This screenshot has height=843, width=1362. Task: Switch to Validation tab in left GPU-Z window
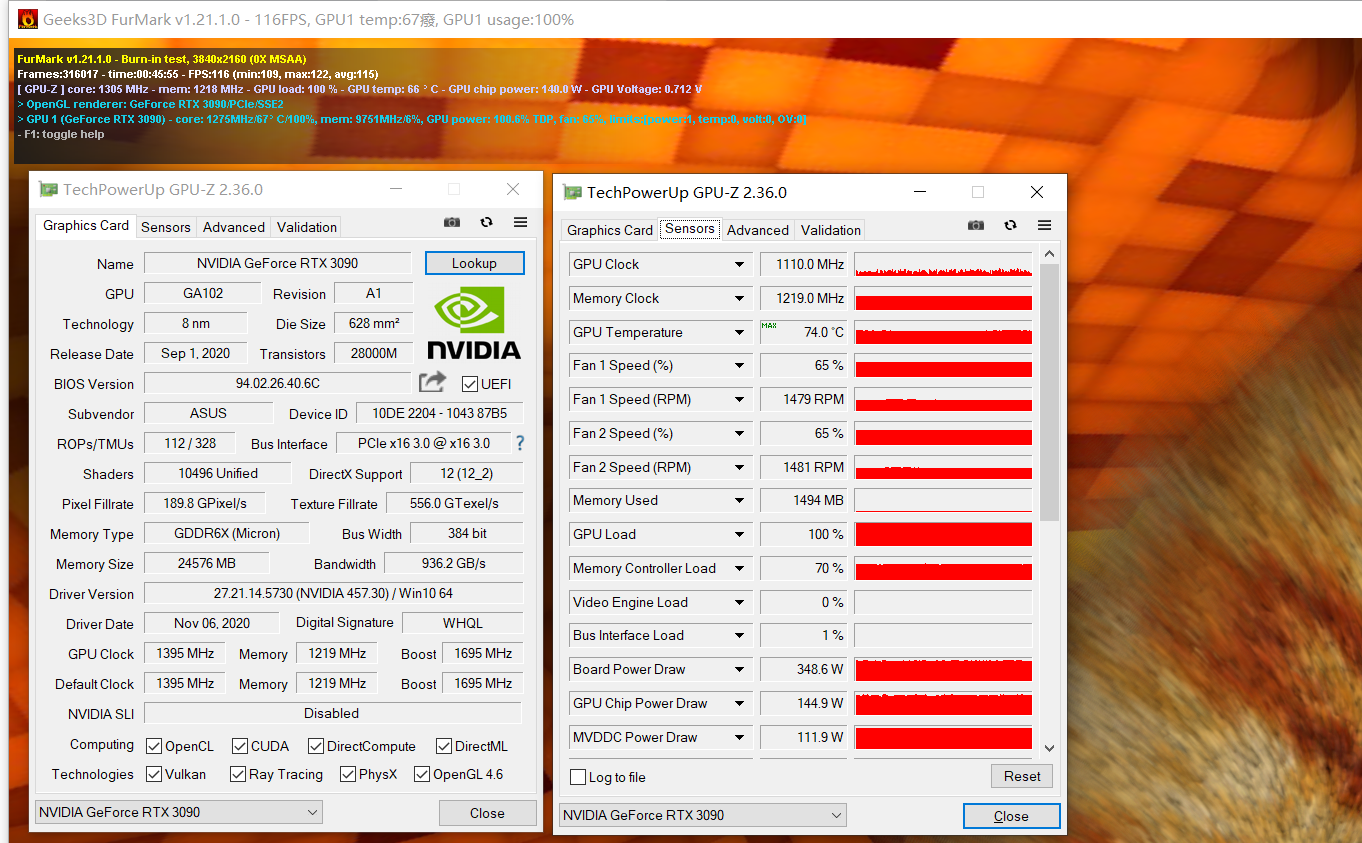pos(307,227)
